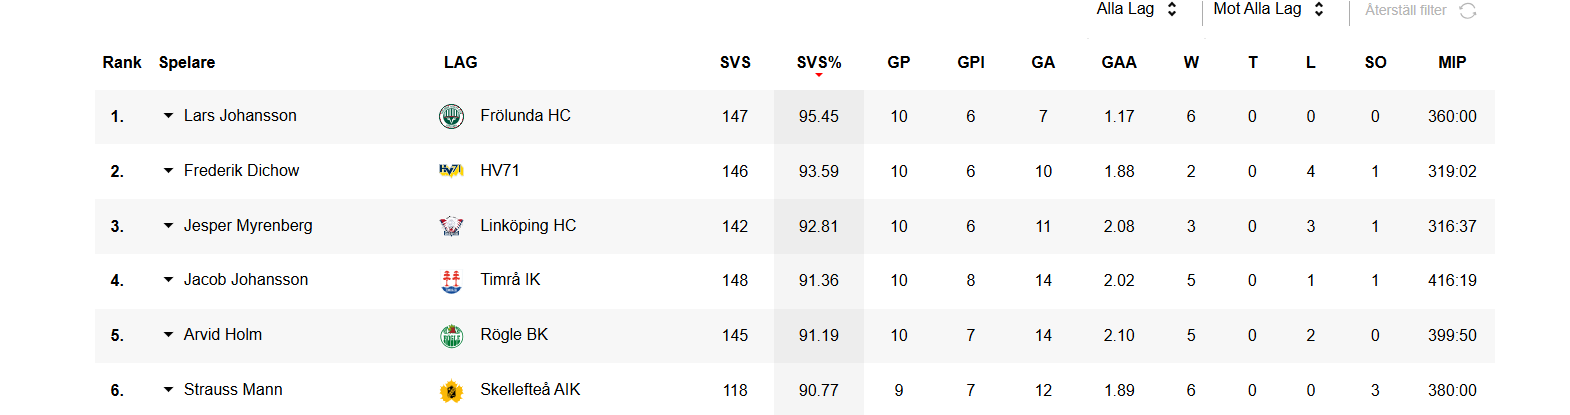The height and width of the screenshot is (415, 1570).
Task: Expand Jesper Myrenberg row arrow
Action: point(168,226)
